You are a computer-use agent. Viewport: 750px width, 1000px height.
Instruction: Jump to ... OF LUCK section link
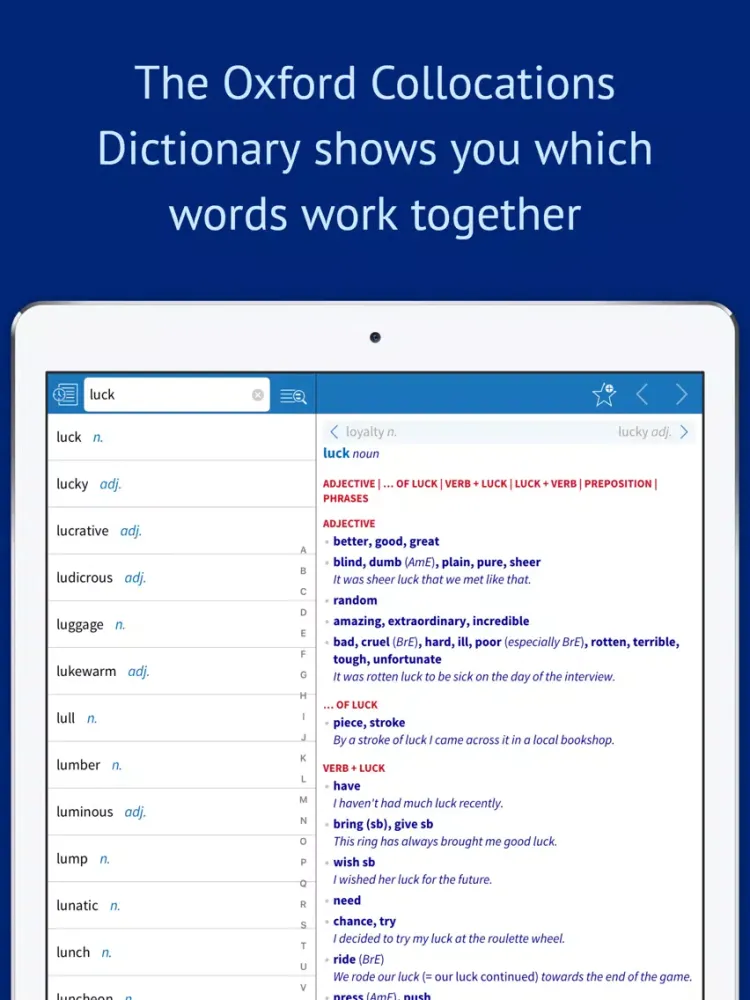point(410,484)
